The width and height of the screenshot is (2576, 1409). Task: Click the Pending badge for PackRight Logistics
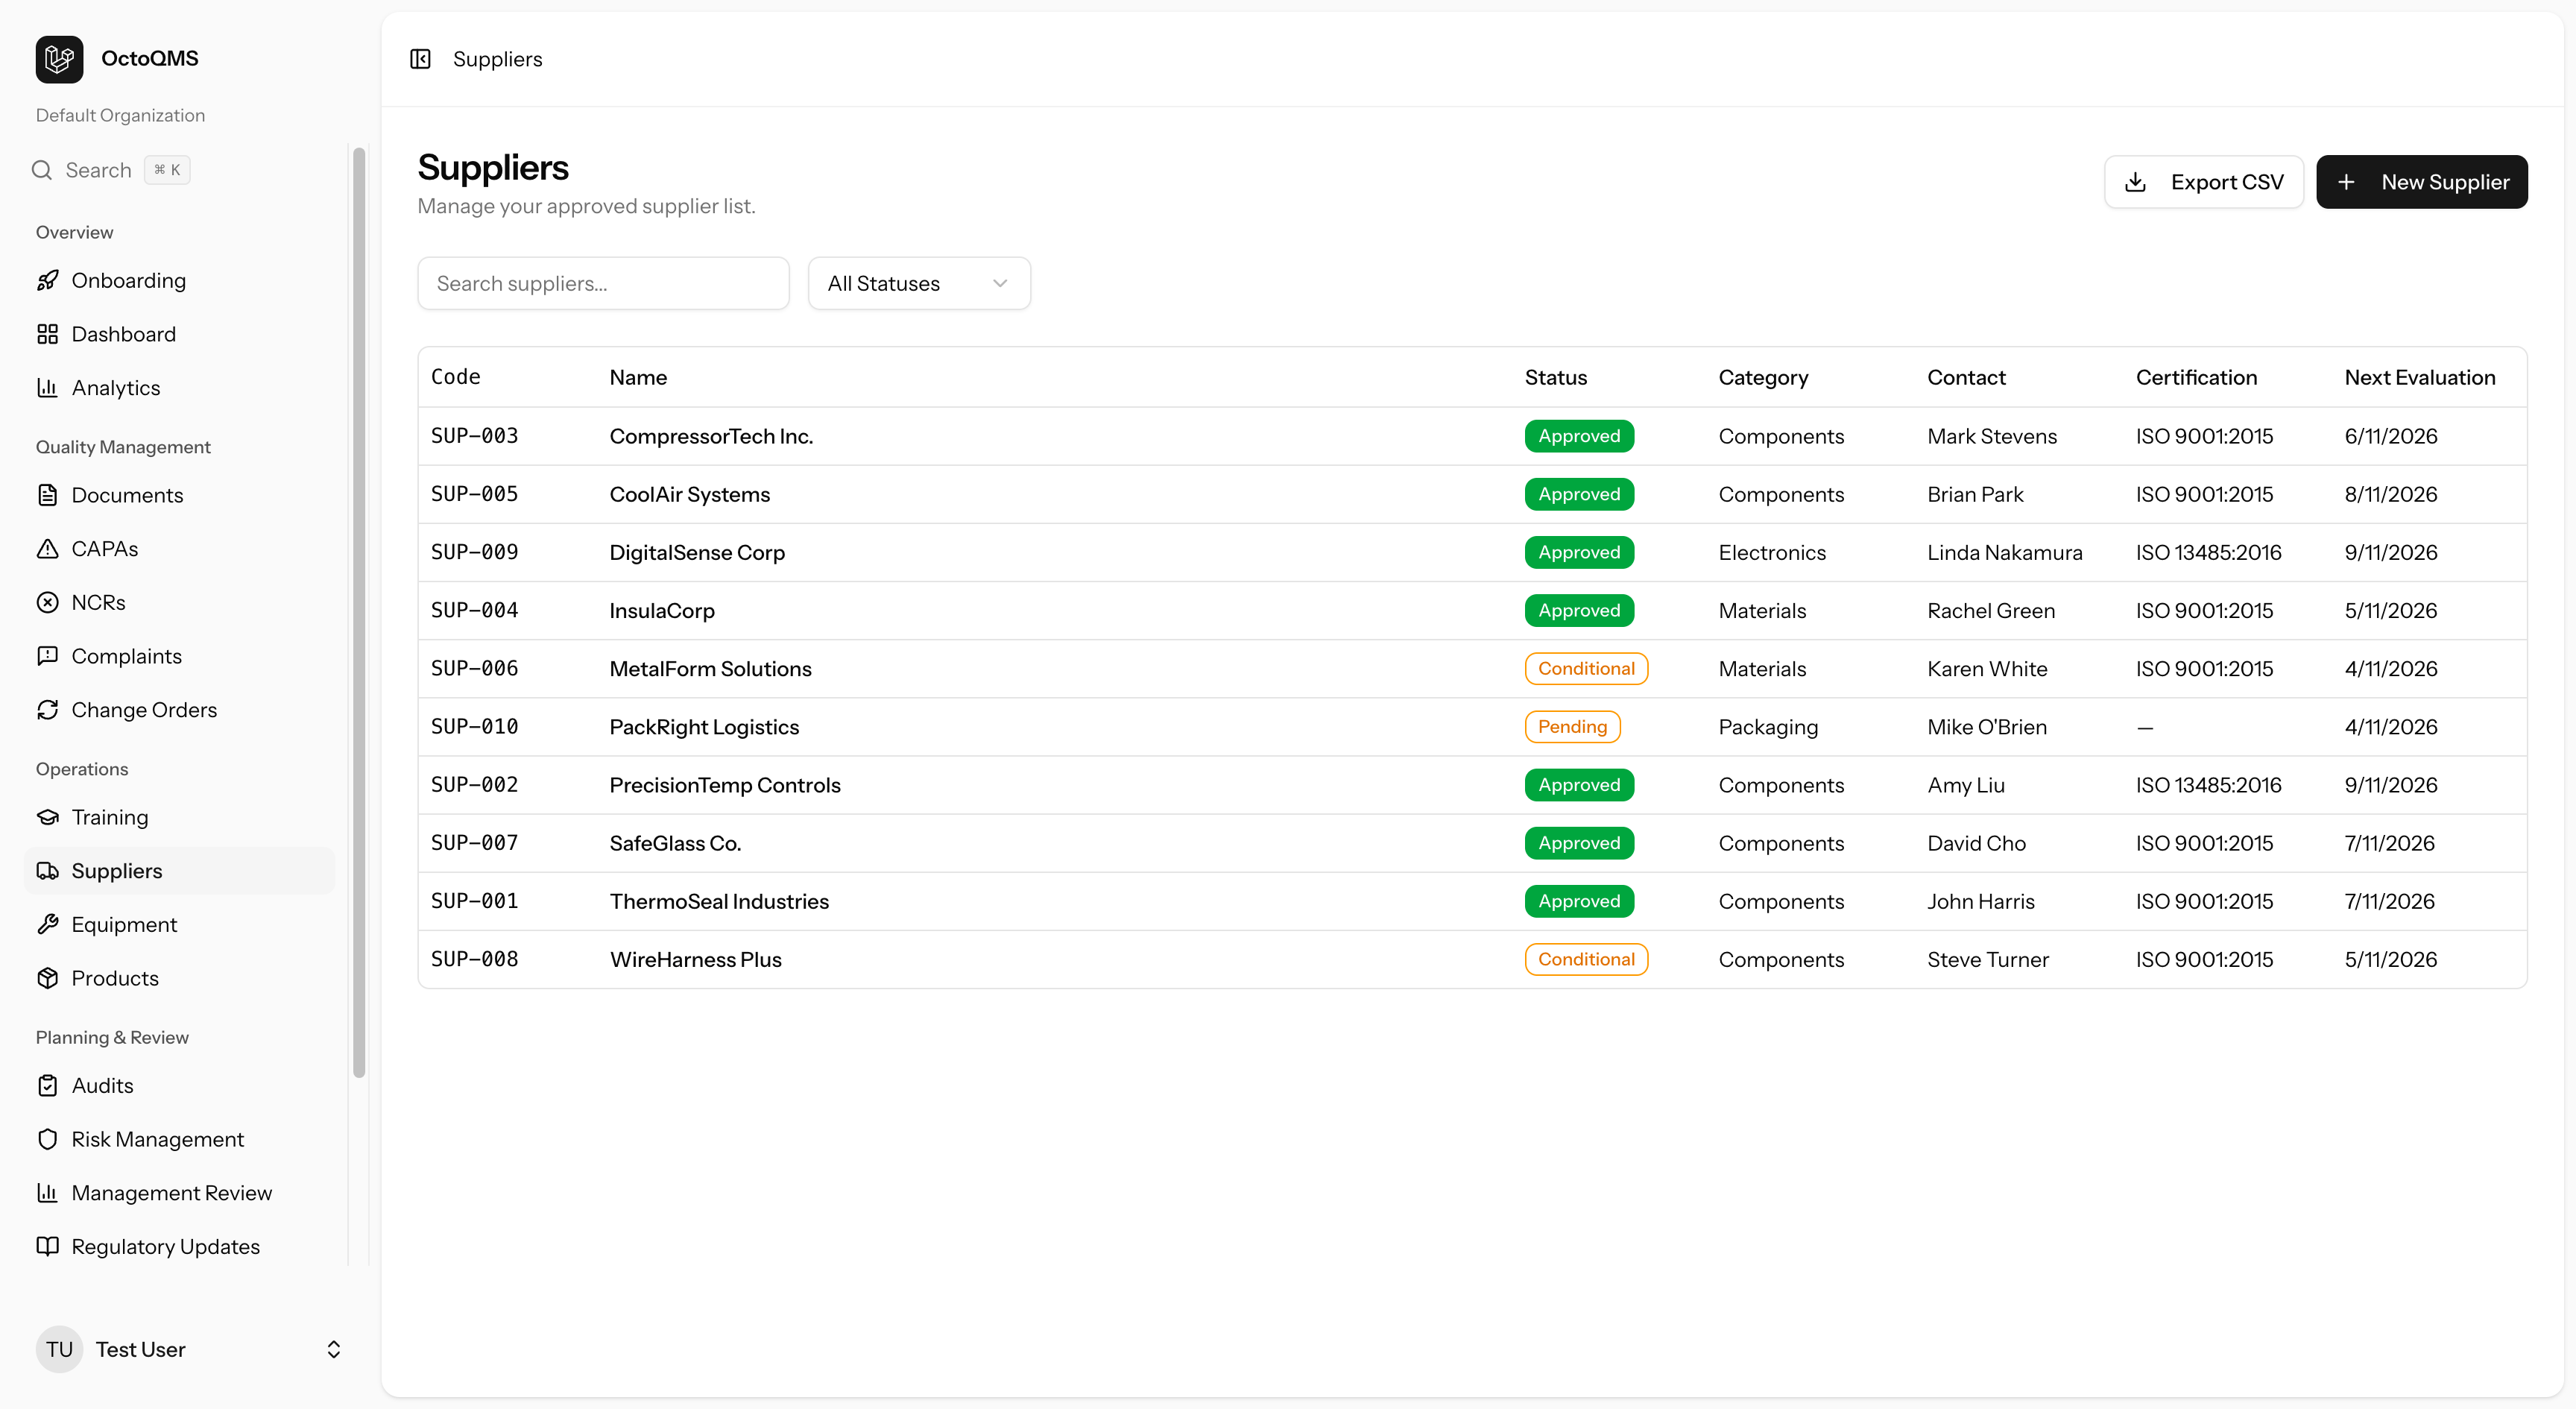coord(1572,727)
